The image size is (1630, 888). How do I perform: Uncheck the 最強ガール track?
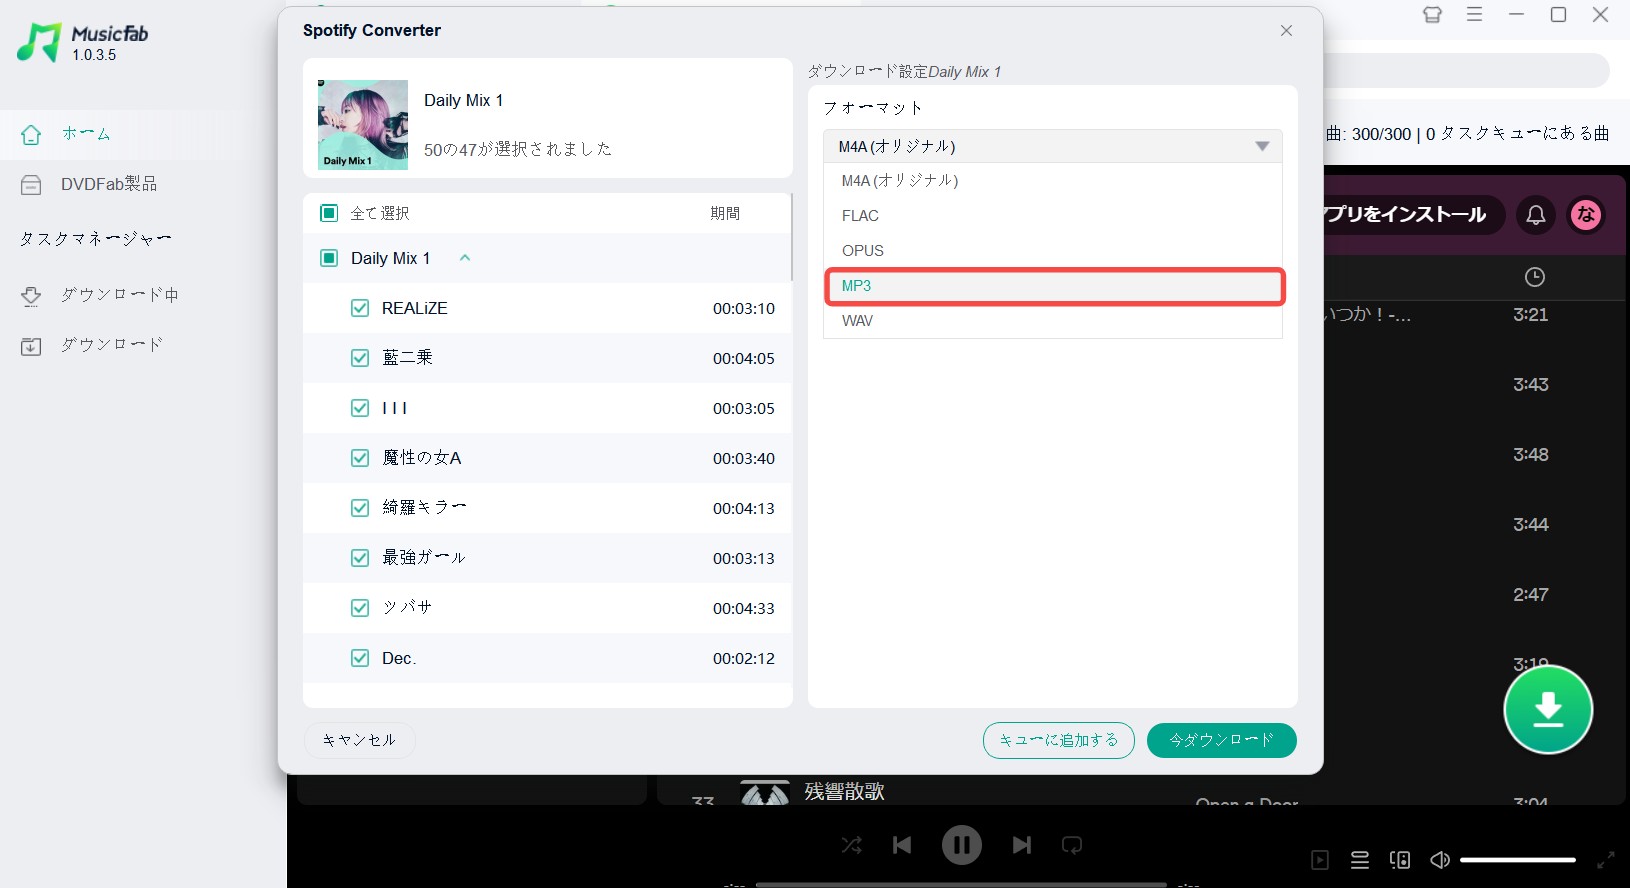coord(360,558)
